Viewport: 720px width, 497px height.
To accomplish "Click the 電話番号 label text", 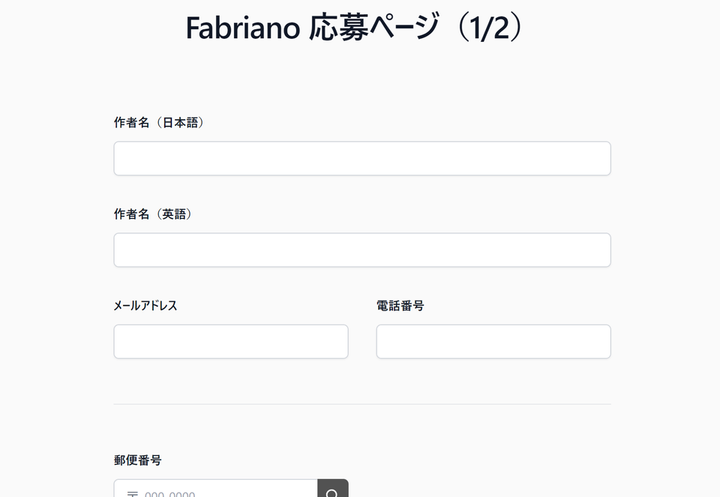I will point(400,305).
